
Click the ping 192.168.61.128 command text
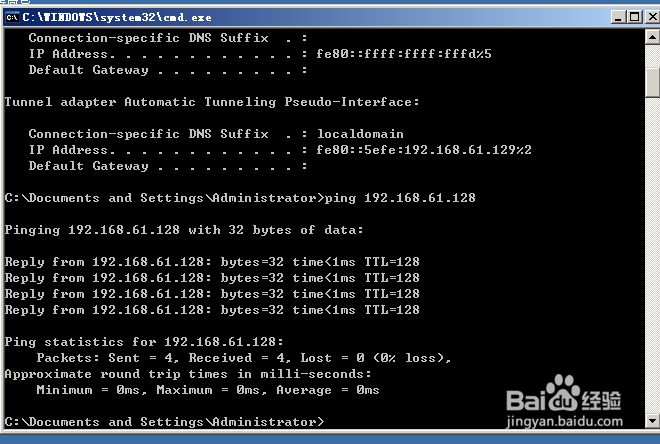tap(400, 198)
